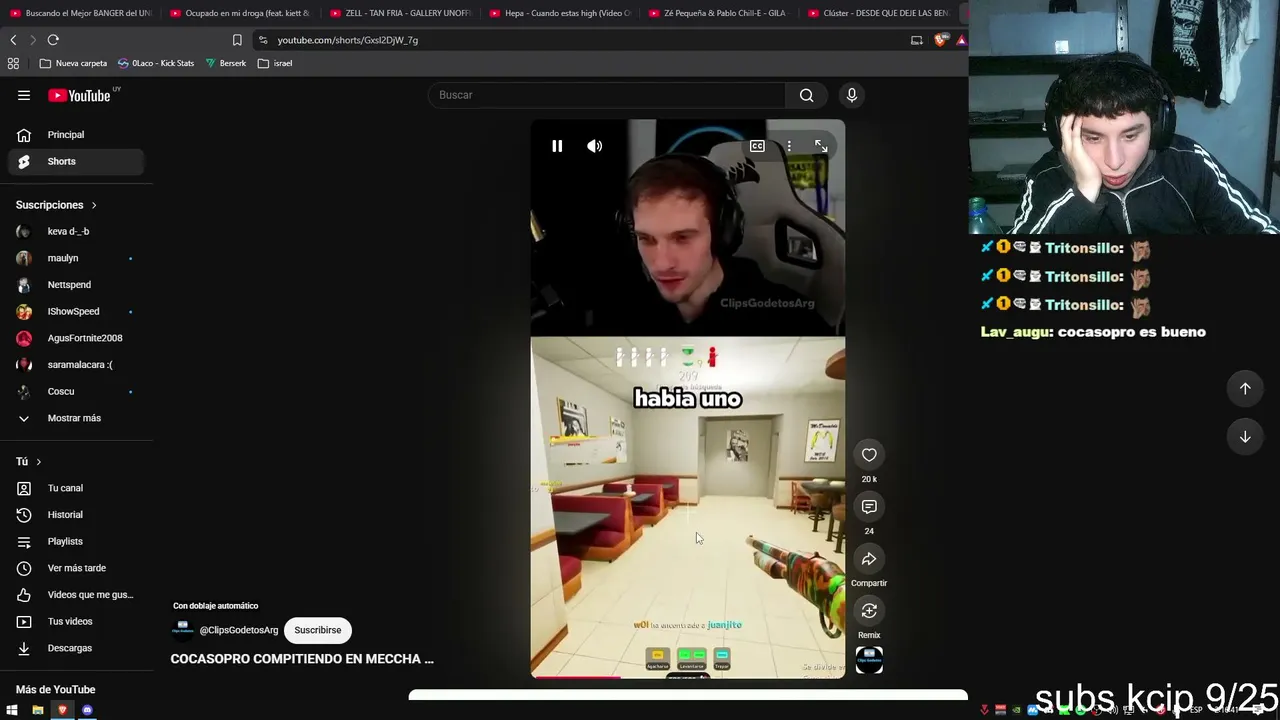
Task: Share the Short via Compartir
Action: (869, 559)
